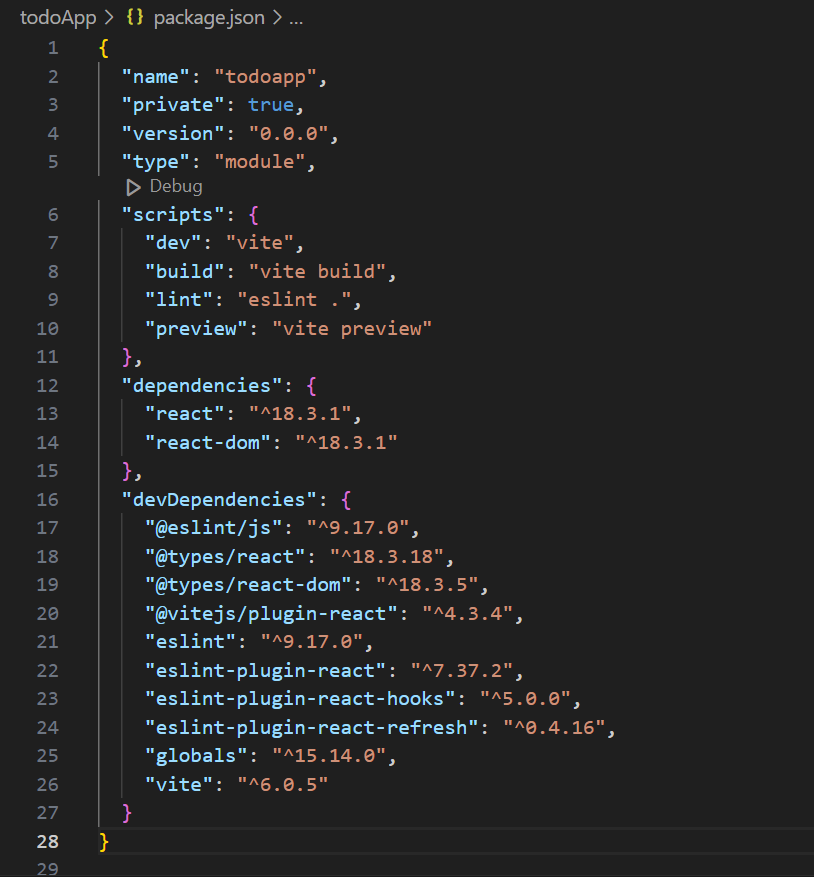Click the Debug play triangle icon
Viewport: 814px width, 877px height.
click(x=133, y=187)
